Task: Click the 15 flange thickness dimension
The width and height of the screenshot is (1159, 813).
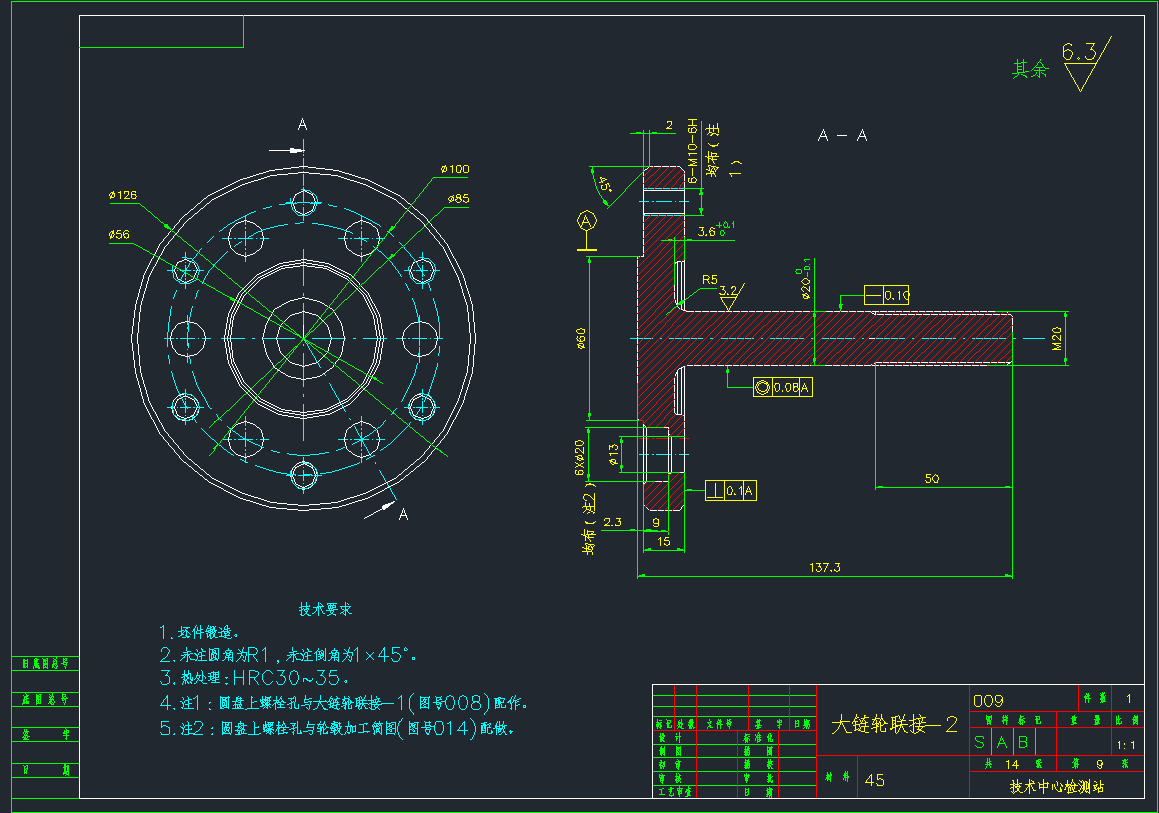Action: tap(664, 542)
